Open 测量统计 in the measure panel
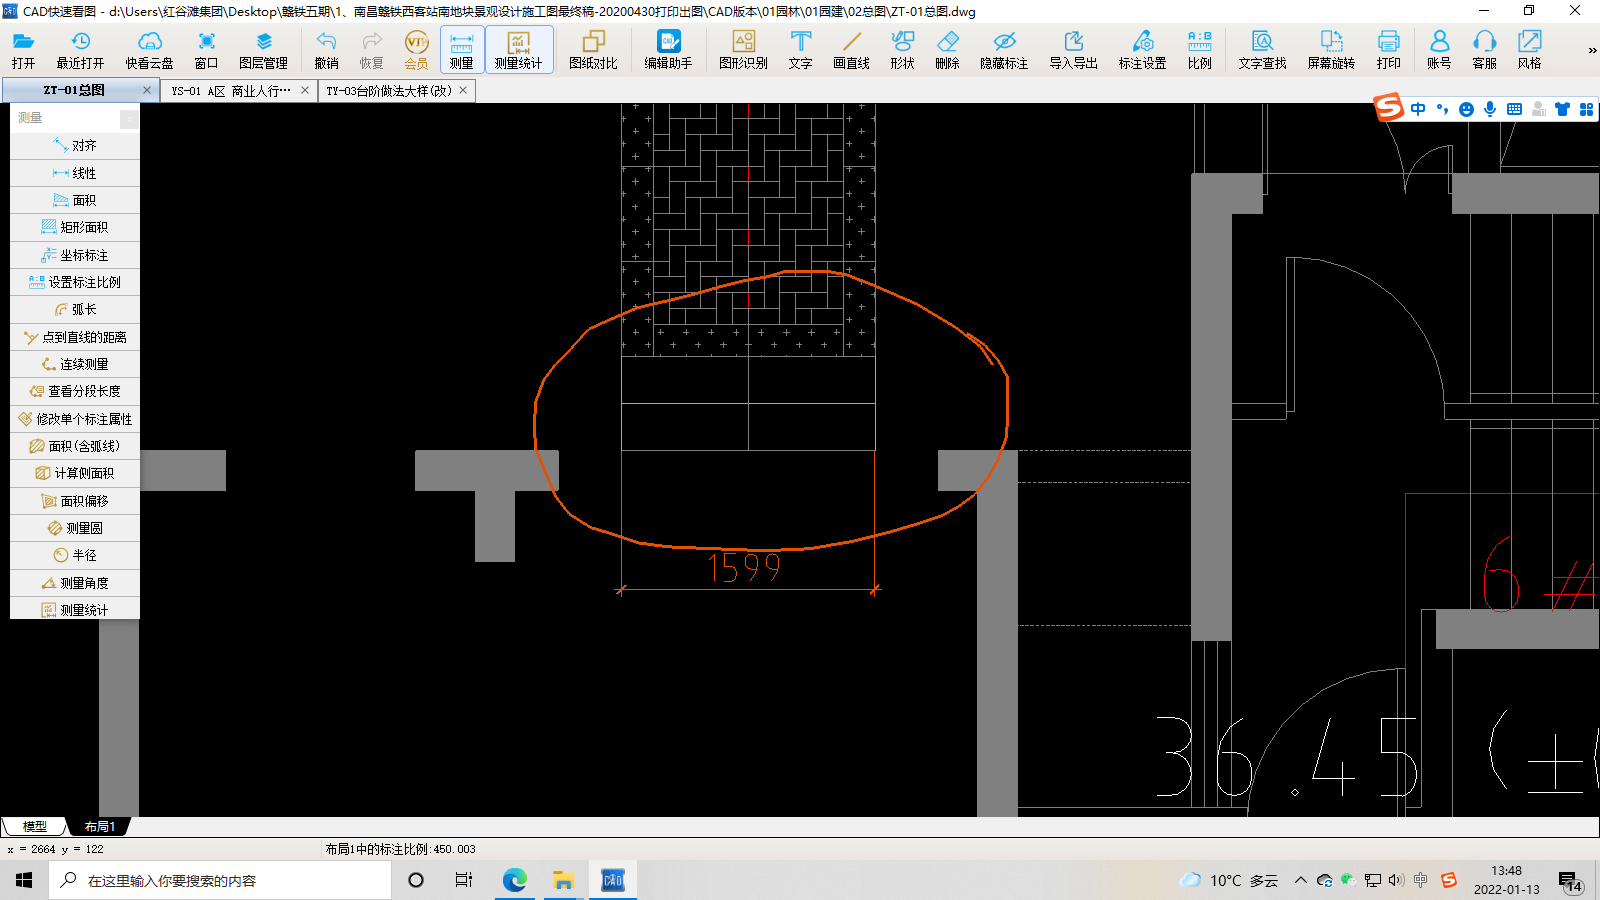The height and width of the screenshot is (900, 1600). pyautogui.click(x=75, y=609)
